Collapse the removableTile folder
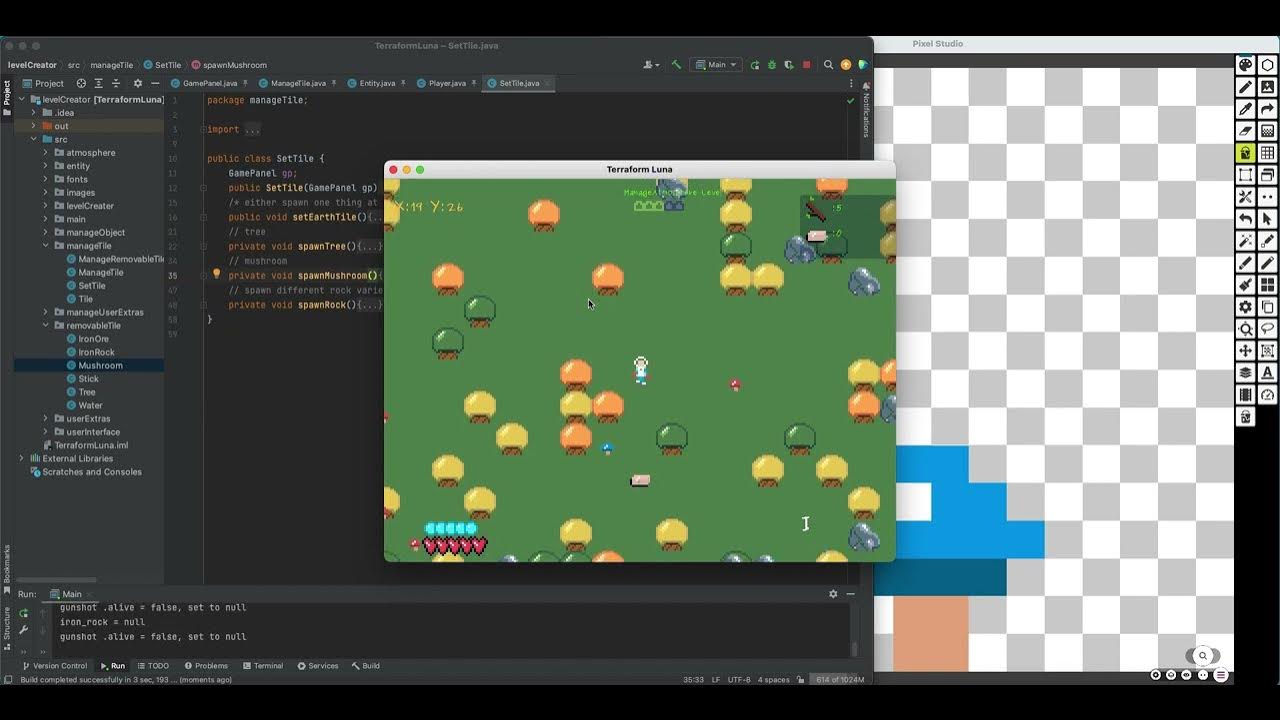The height and width of the screenshot is (720, 1280). pos(45,325)
